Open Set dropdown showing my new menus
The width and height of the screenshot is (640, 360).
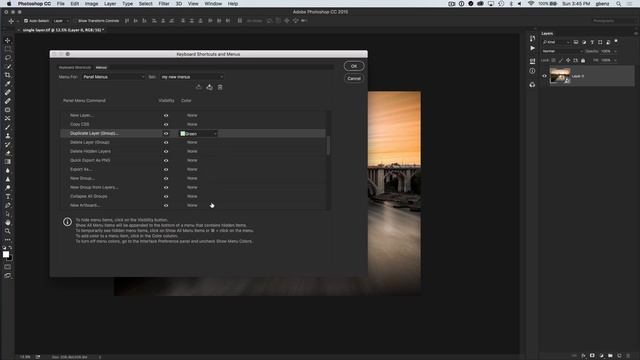pos(191,77)
